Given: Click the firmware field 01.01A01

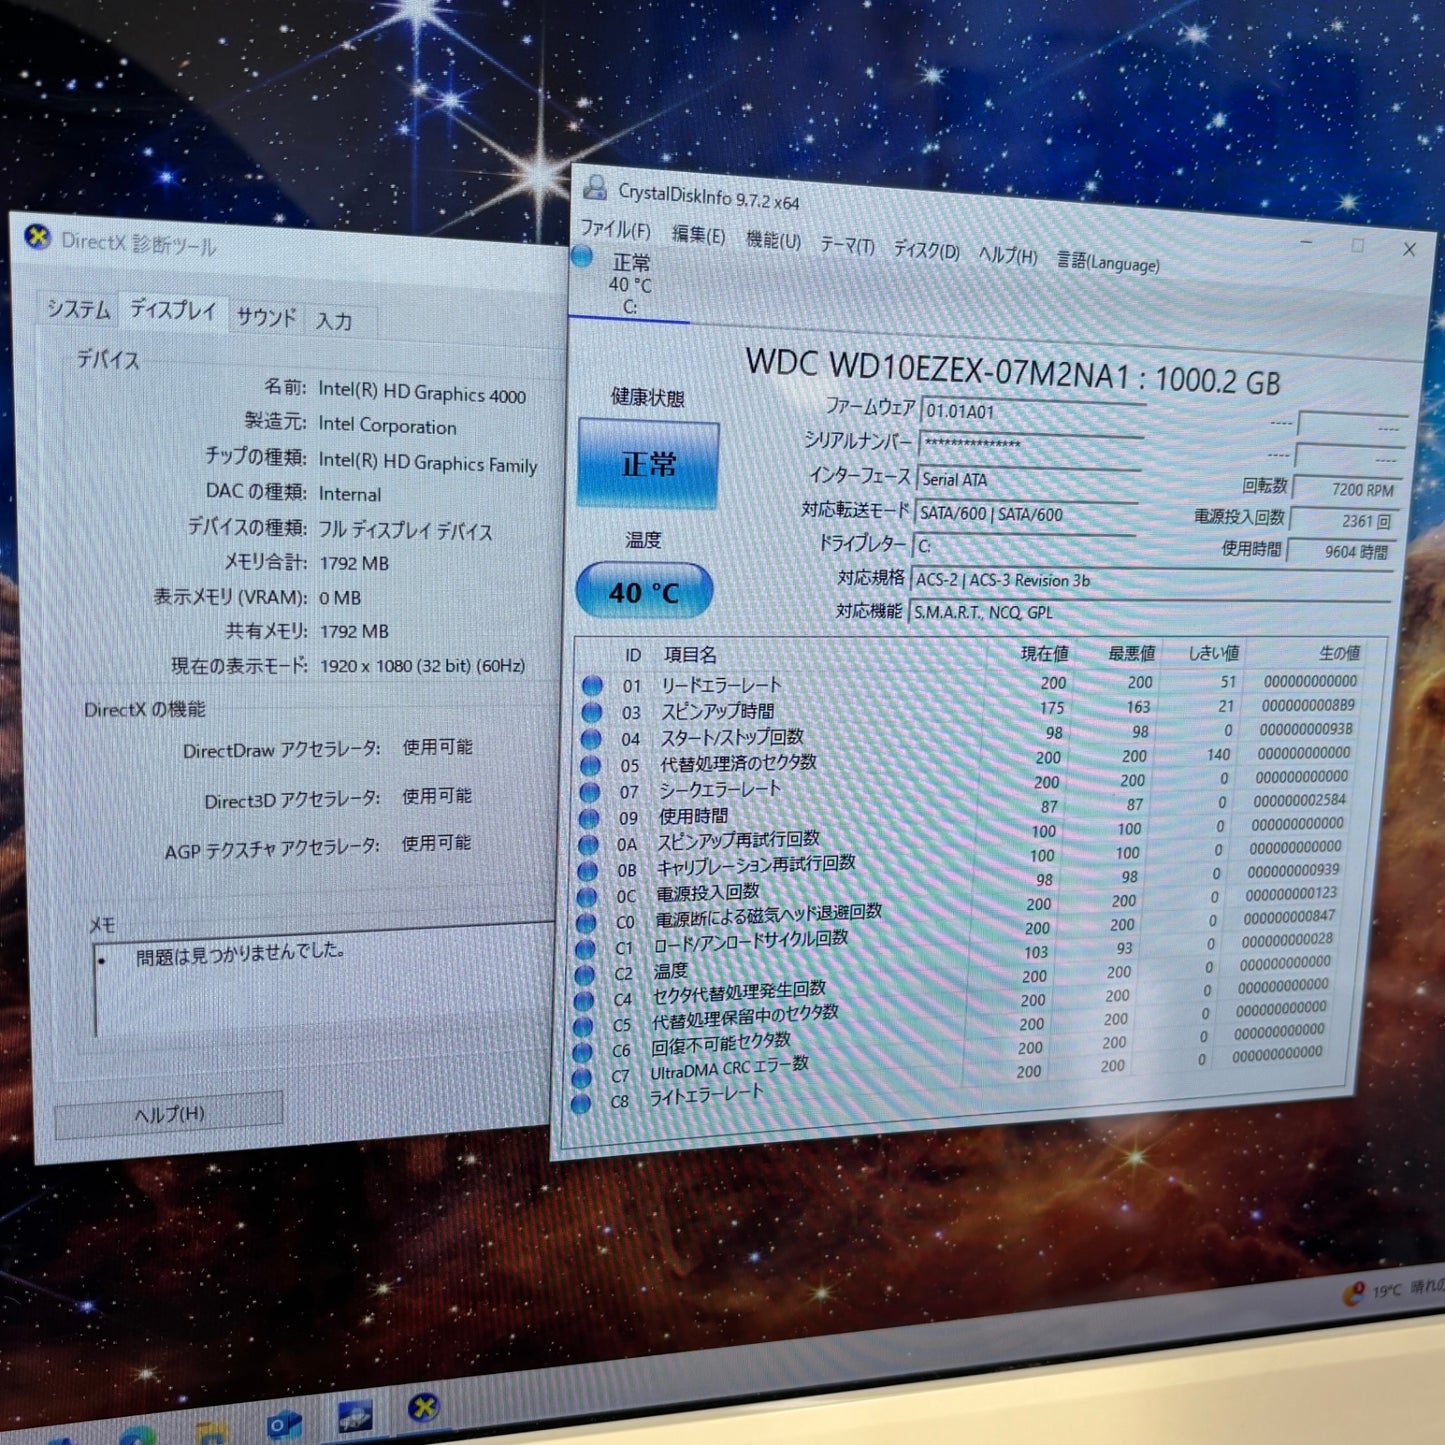Looking at the screenshot, I should [x=1032, y=412].
